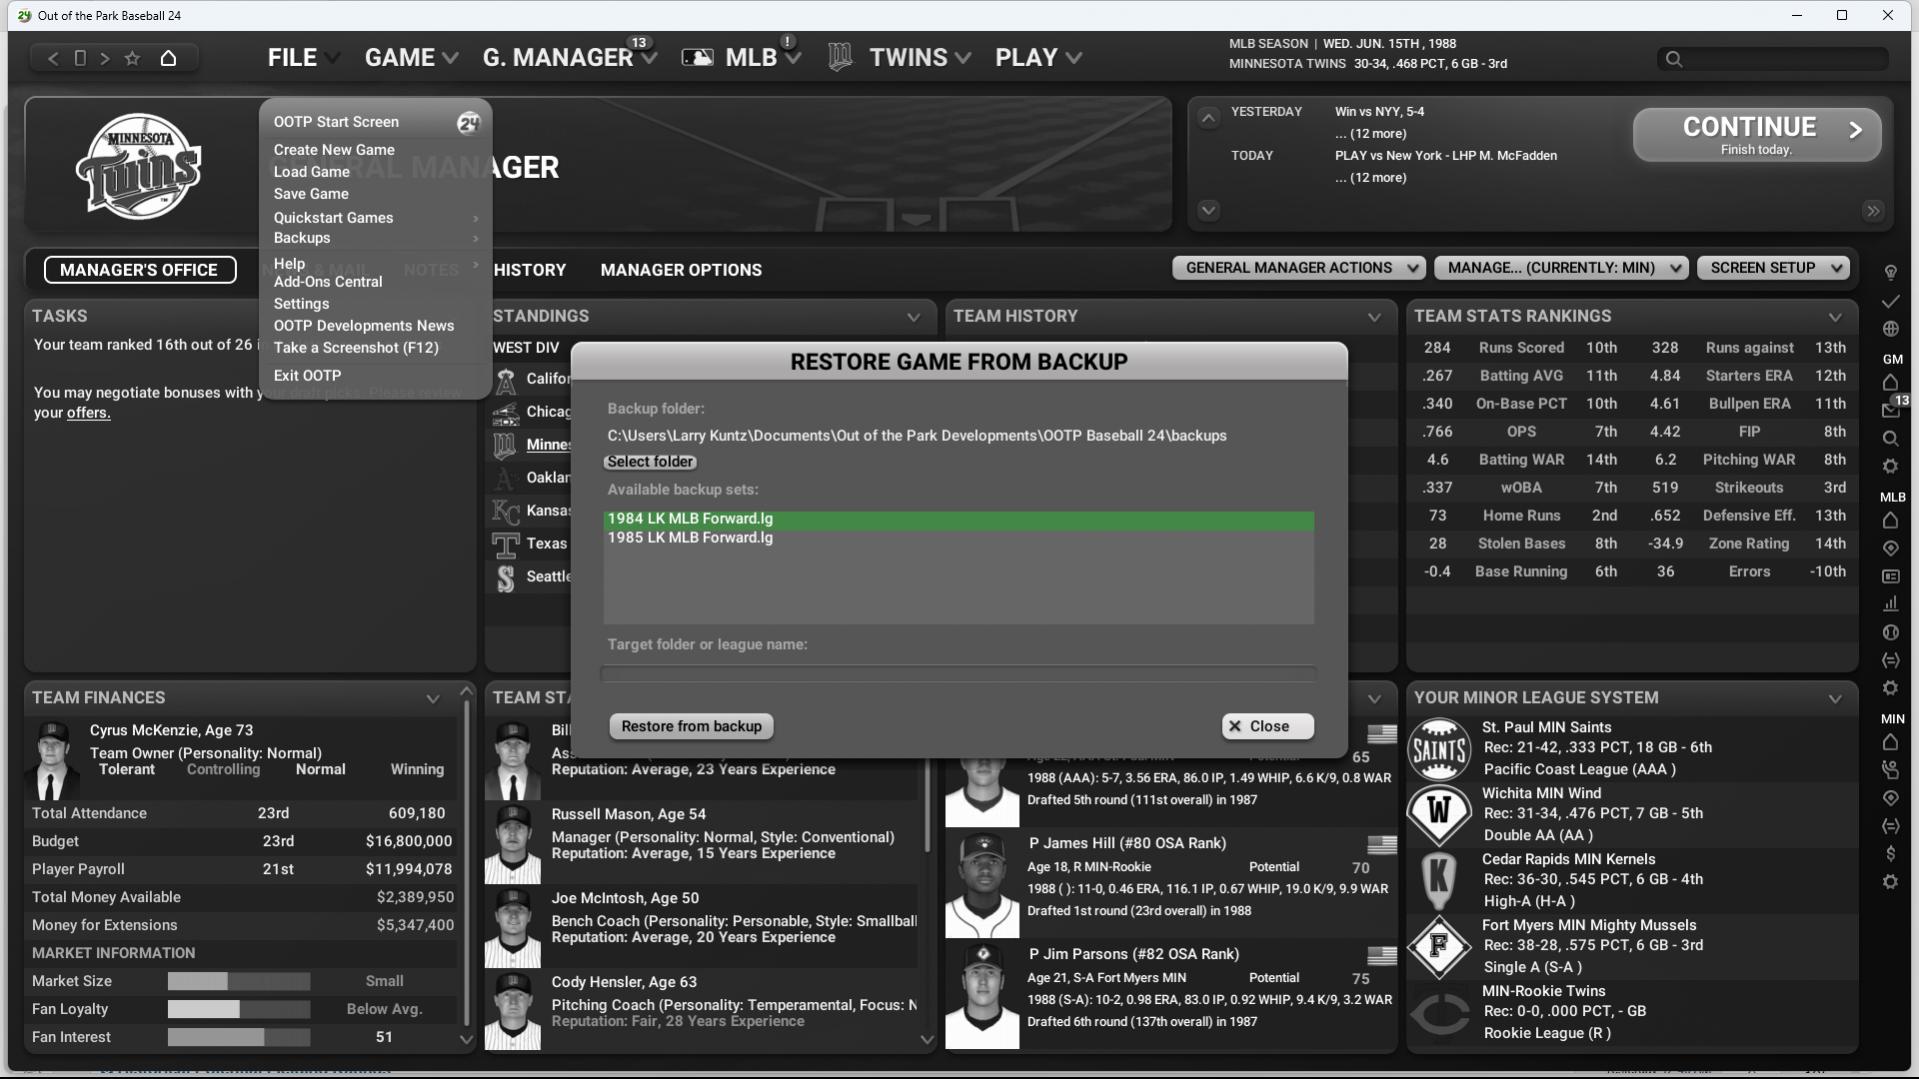Click the St. Paul Saints team logo

(1439, 749)
